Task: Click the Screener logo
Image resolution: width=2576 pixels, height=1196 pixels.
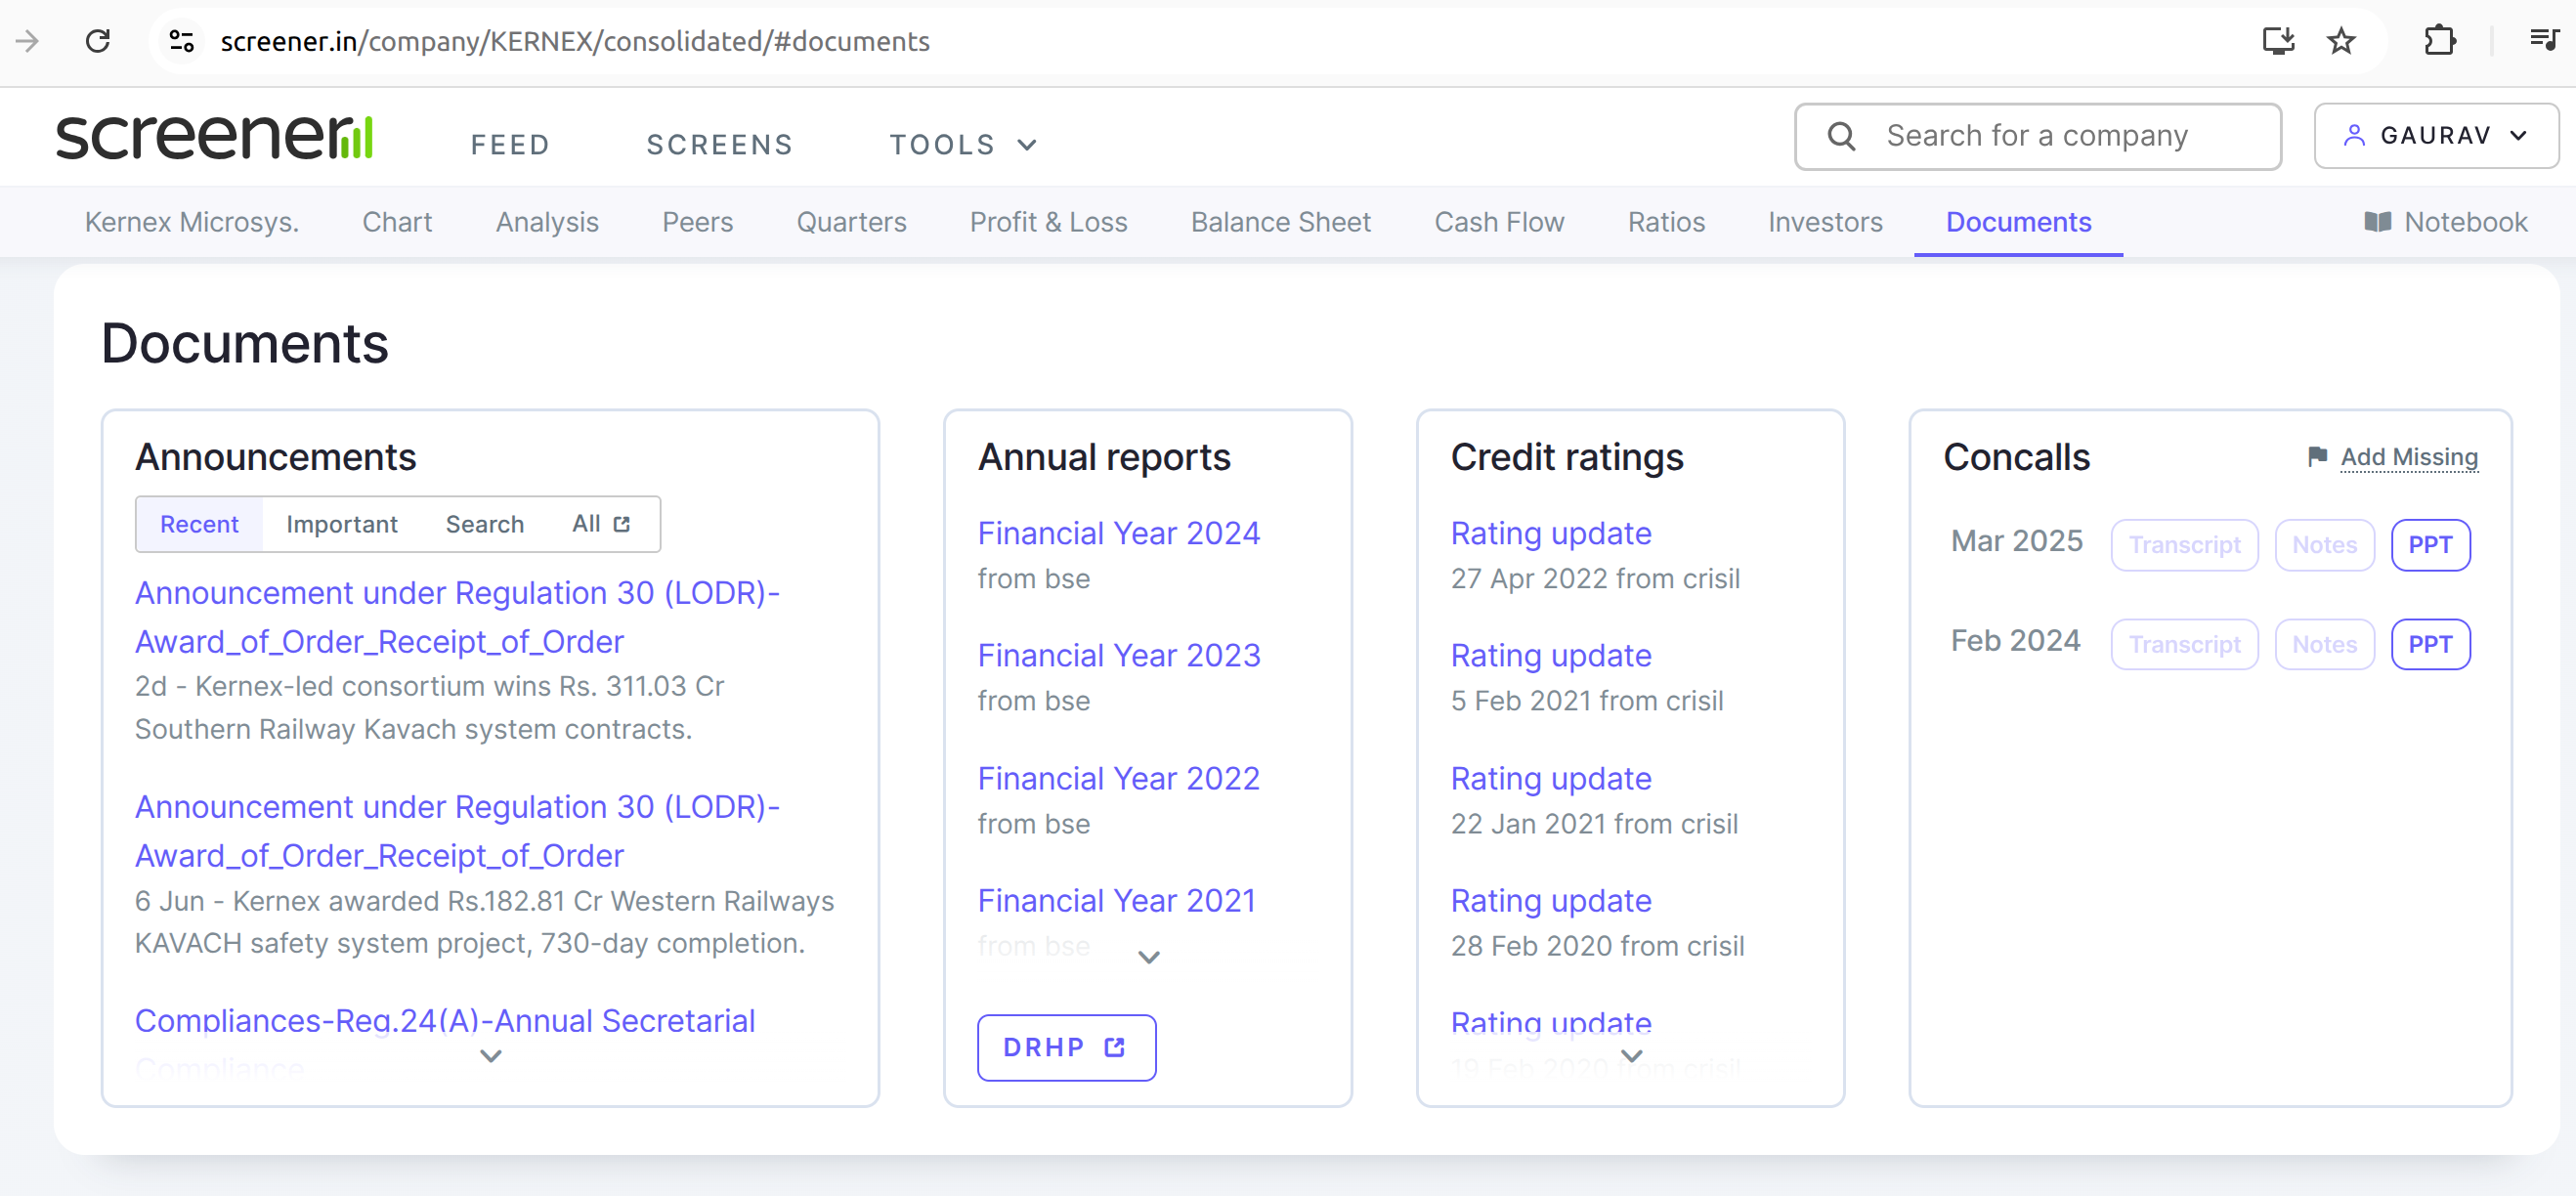Action: point(215,137)
